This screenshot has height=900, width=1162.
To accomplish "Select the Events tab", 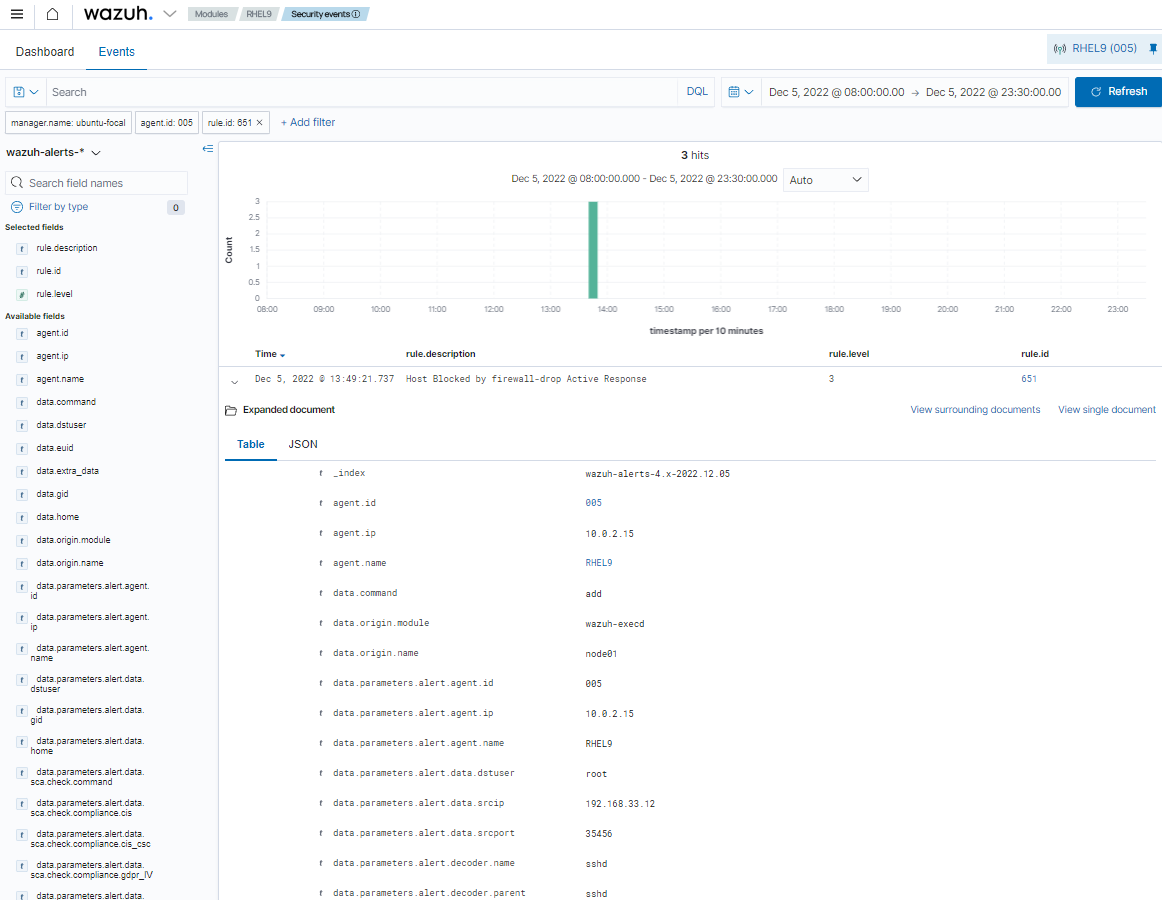I will [116, 52].
